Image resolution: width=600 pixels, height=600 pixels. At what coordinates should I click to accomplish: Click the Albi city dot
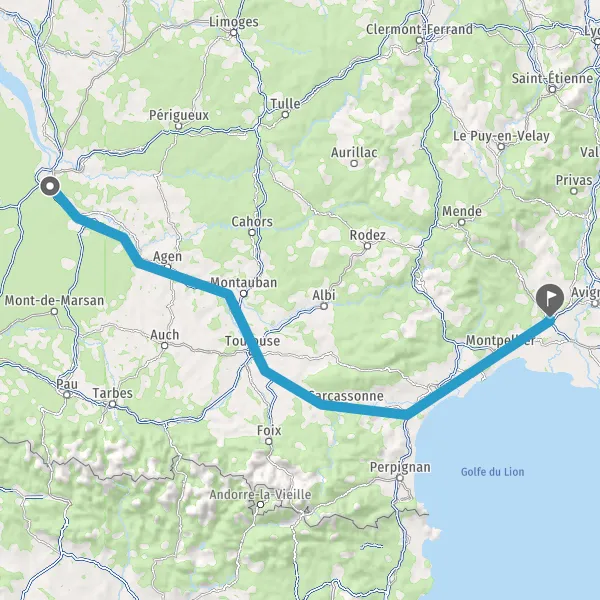[x=324, y=306]
